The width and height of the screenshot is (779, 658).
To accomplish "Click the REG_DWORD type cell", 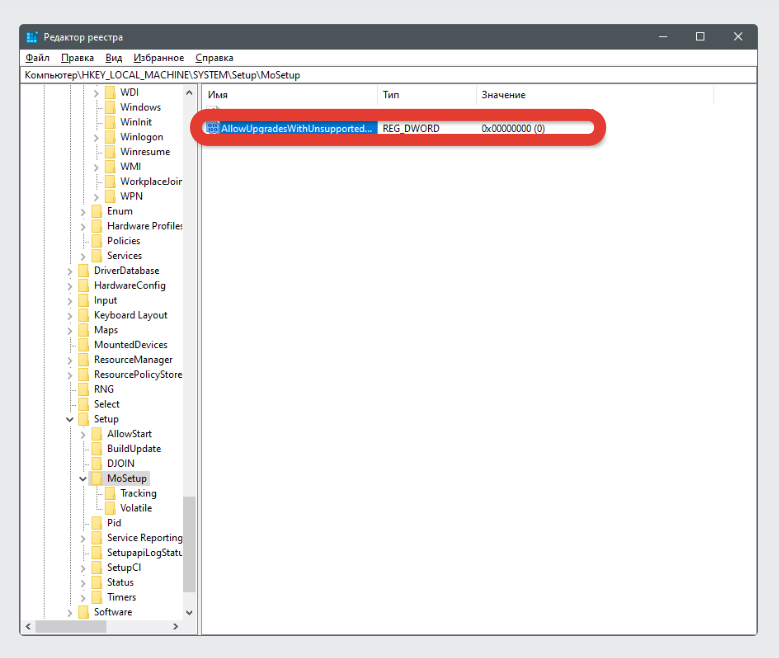I will point(411,129).
